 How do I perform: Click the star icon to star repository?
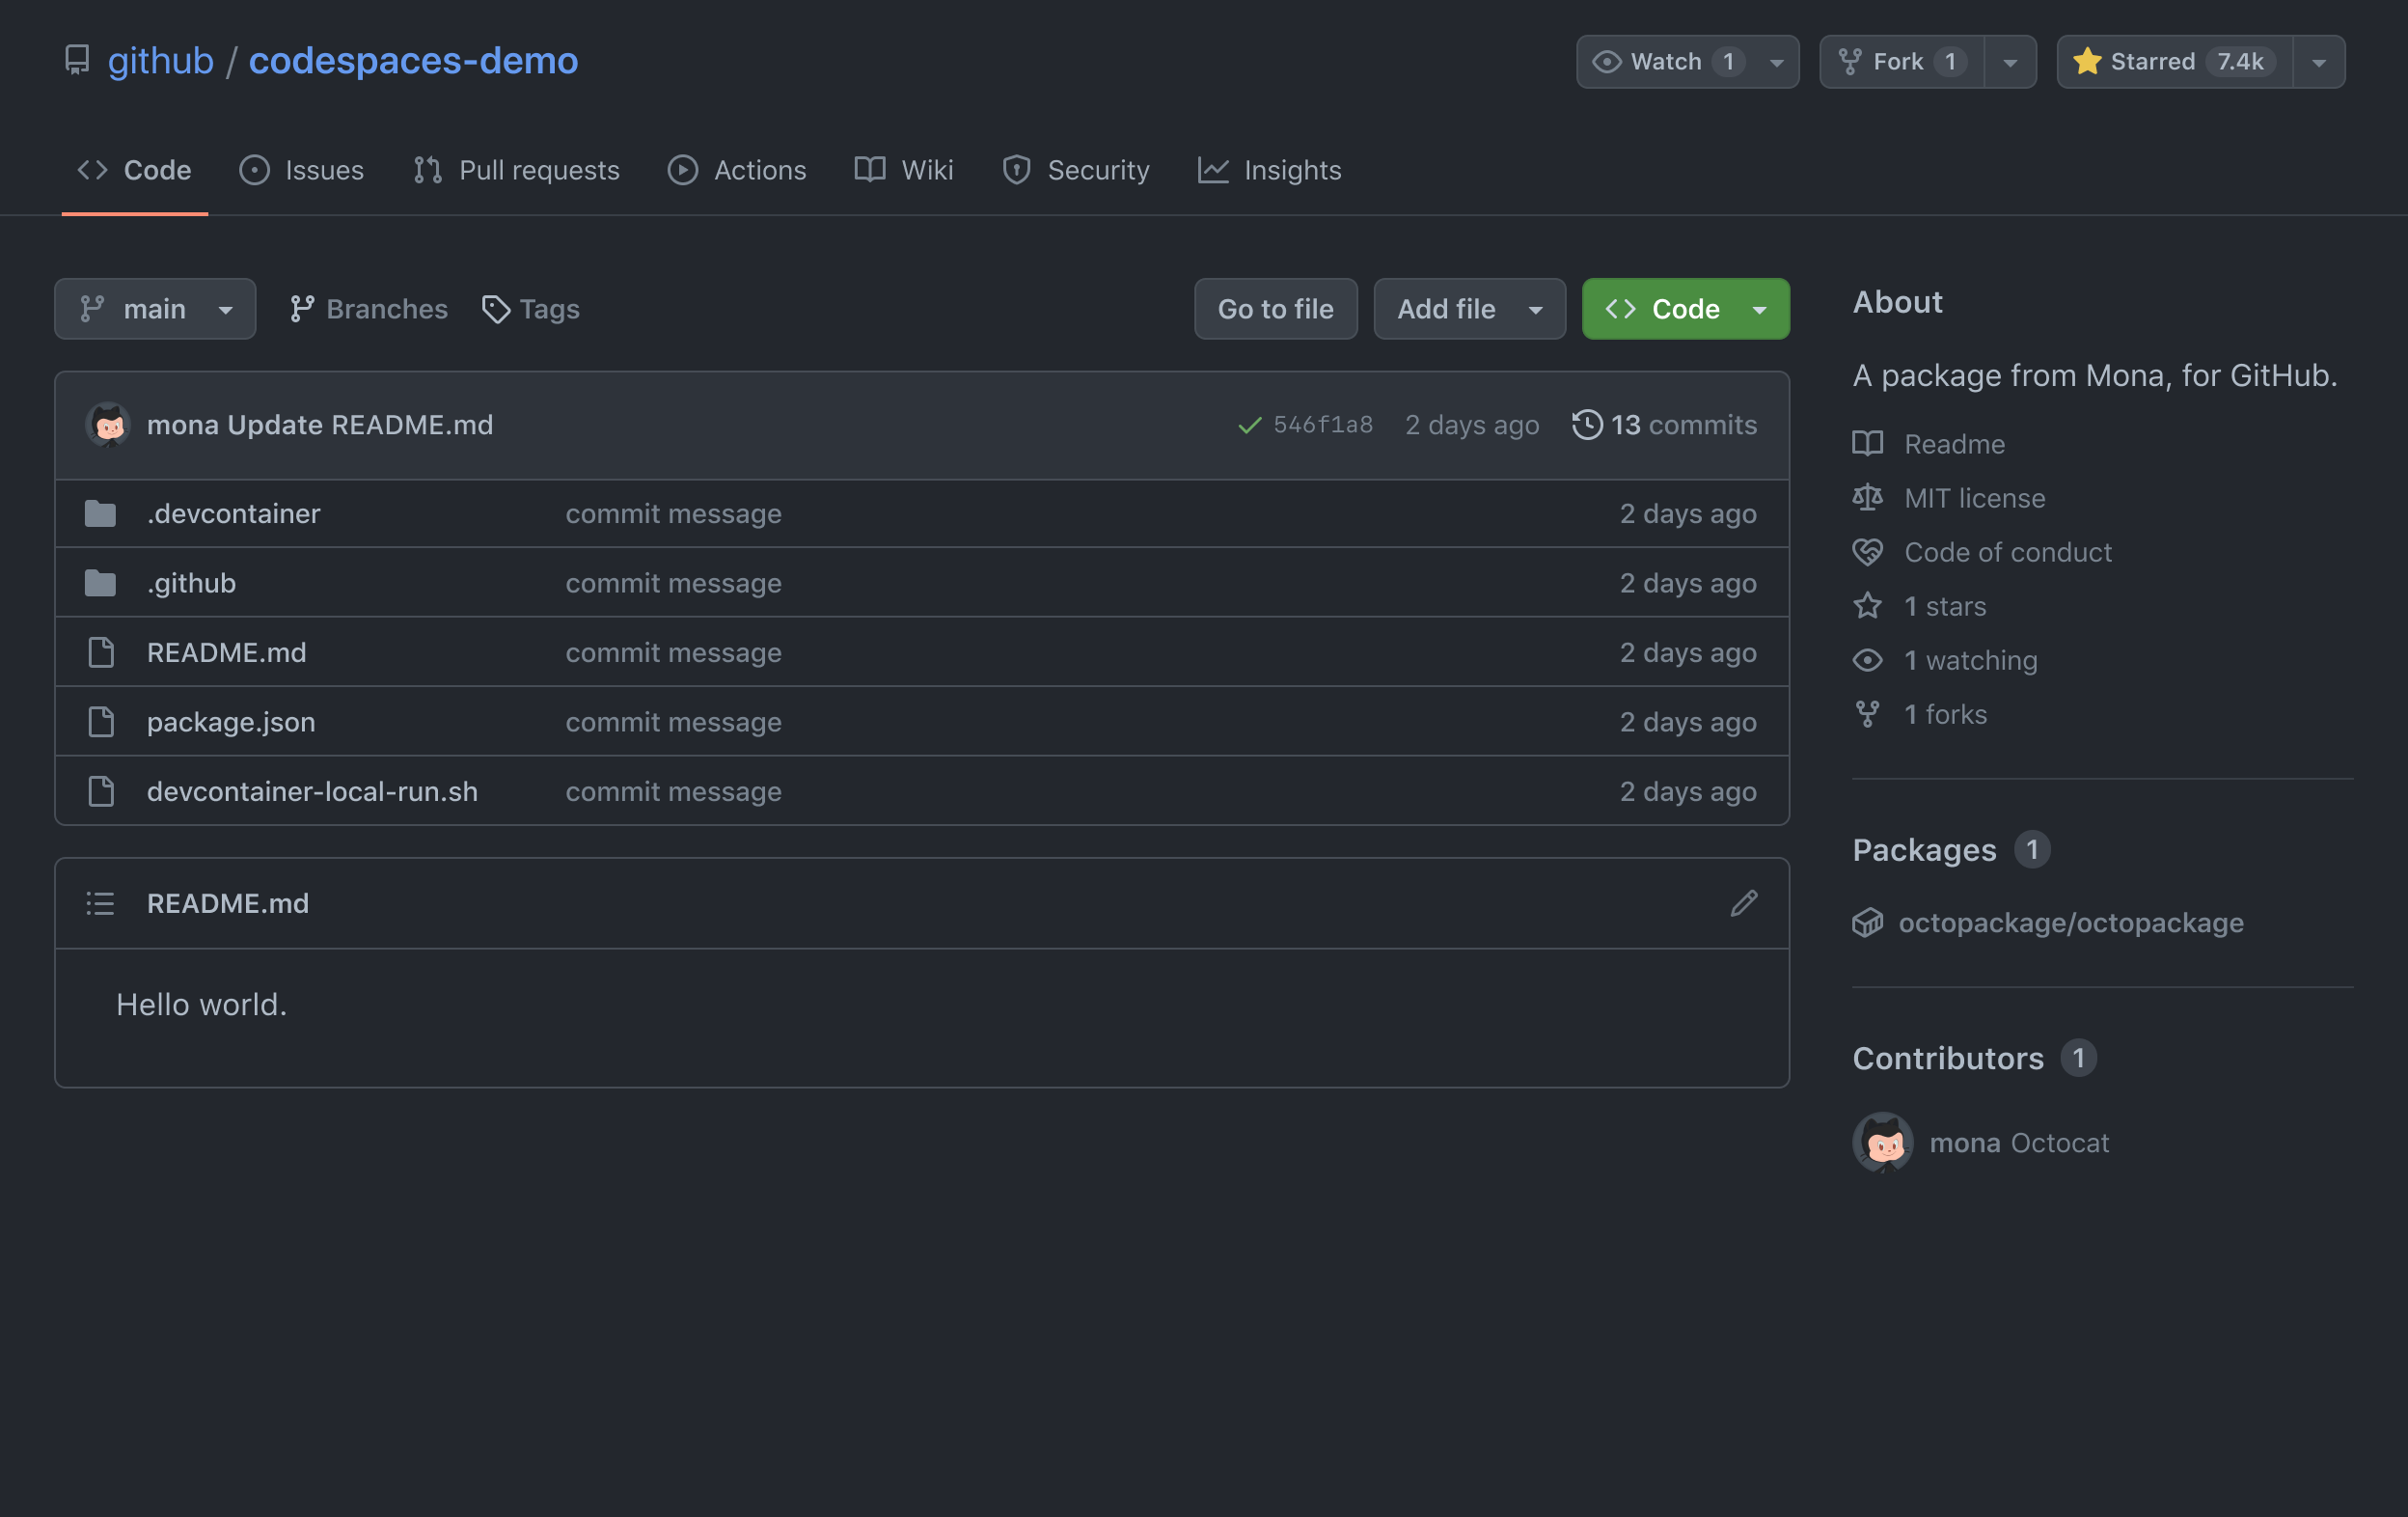click(2083, 61)
